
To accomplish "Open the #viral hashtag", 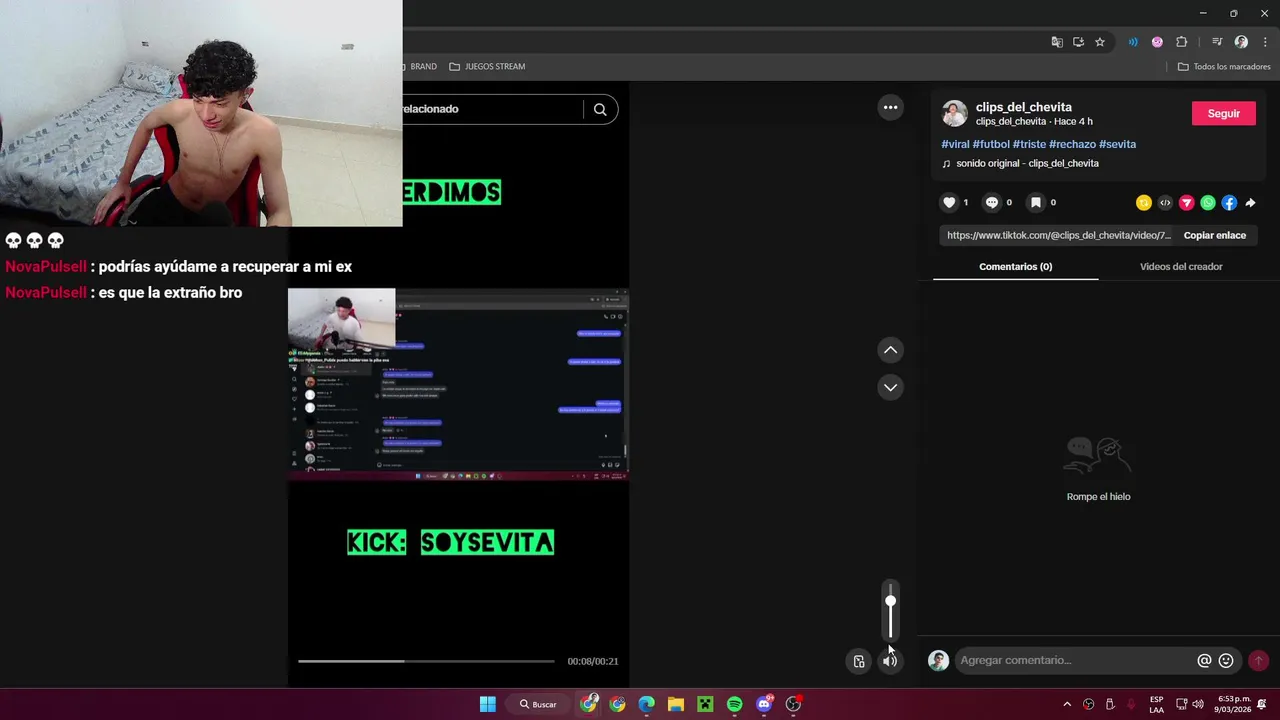I will coord(955,144).
